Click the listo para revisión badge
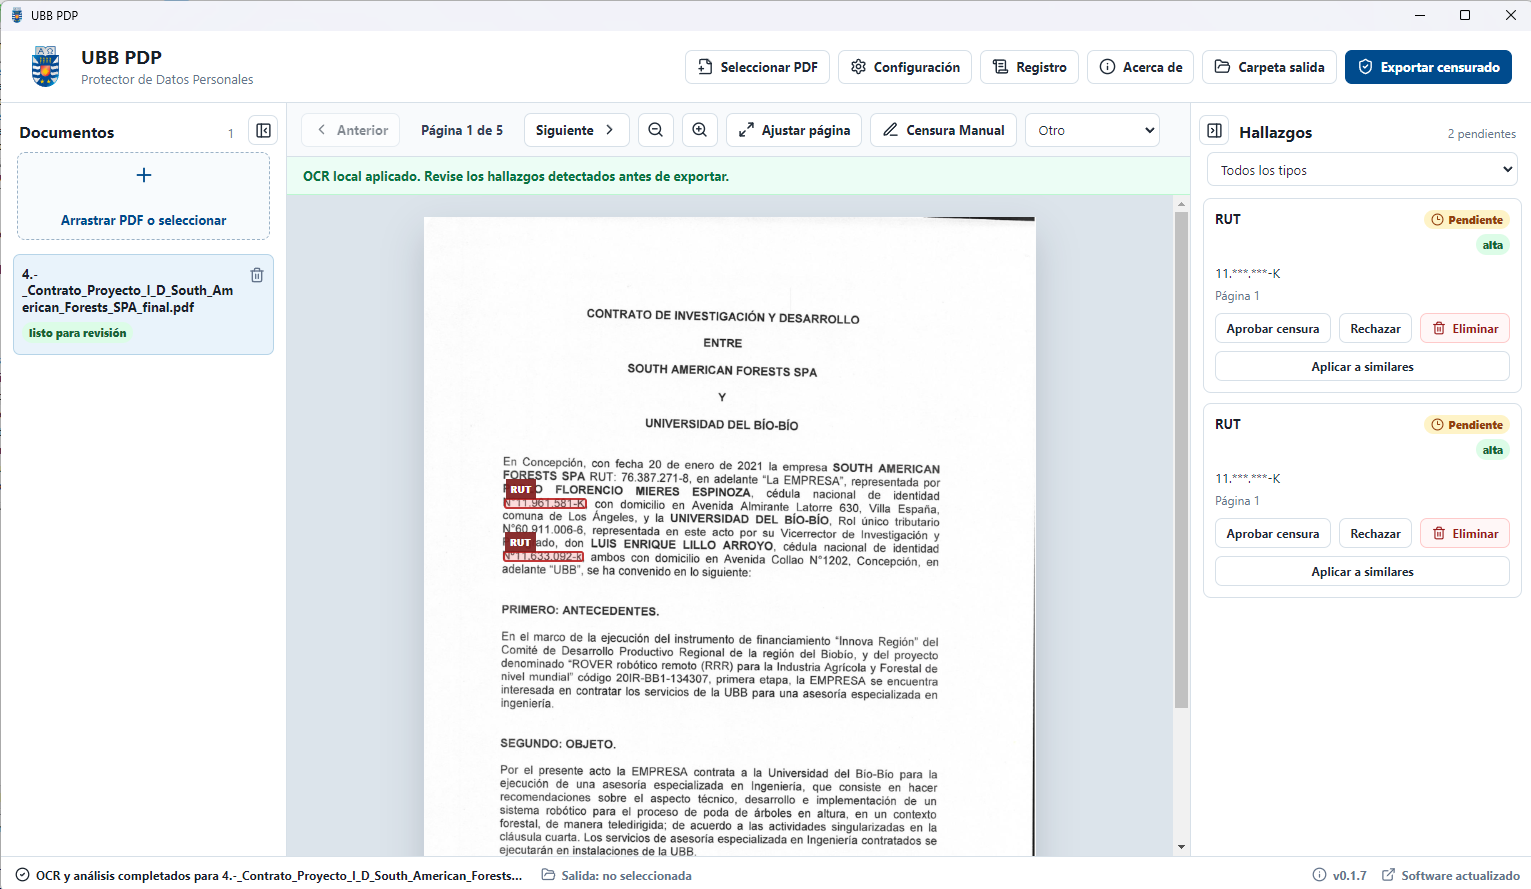1531x889 pixels. [78, 333]
